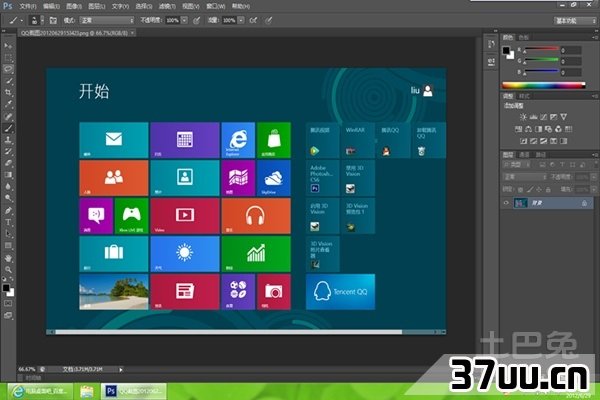The height and width of the screenshot is (400, 600).
Task: Open the 不透明度 slider arrow in options bar
Action: point(184,20)
